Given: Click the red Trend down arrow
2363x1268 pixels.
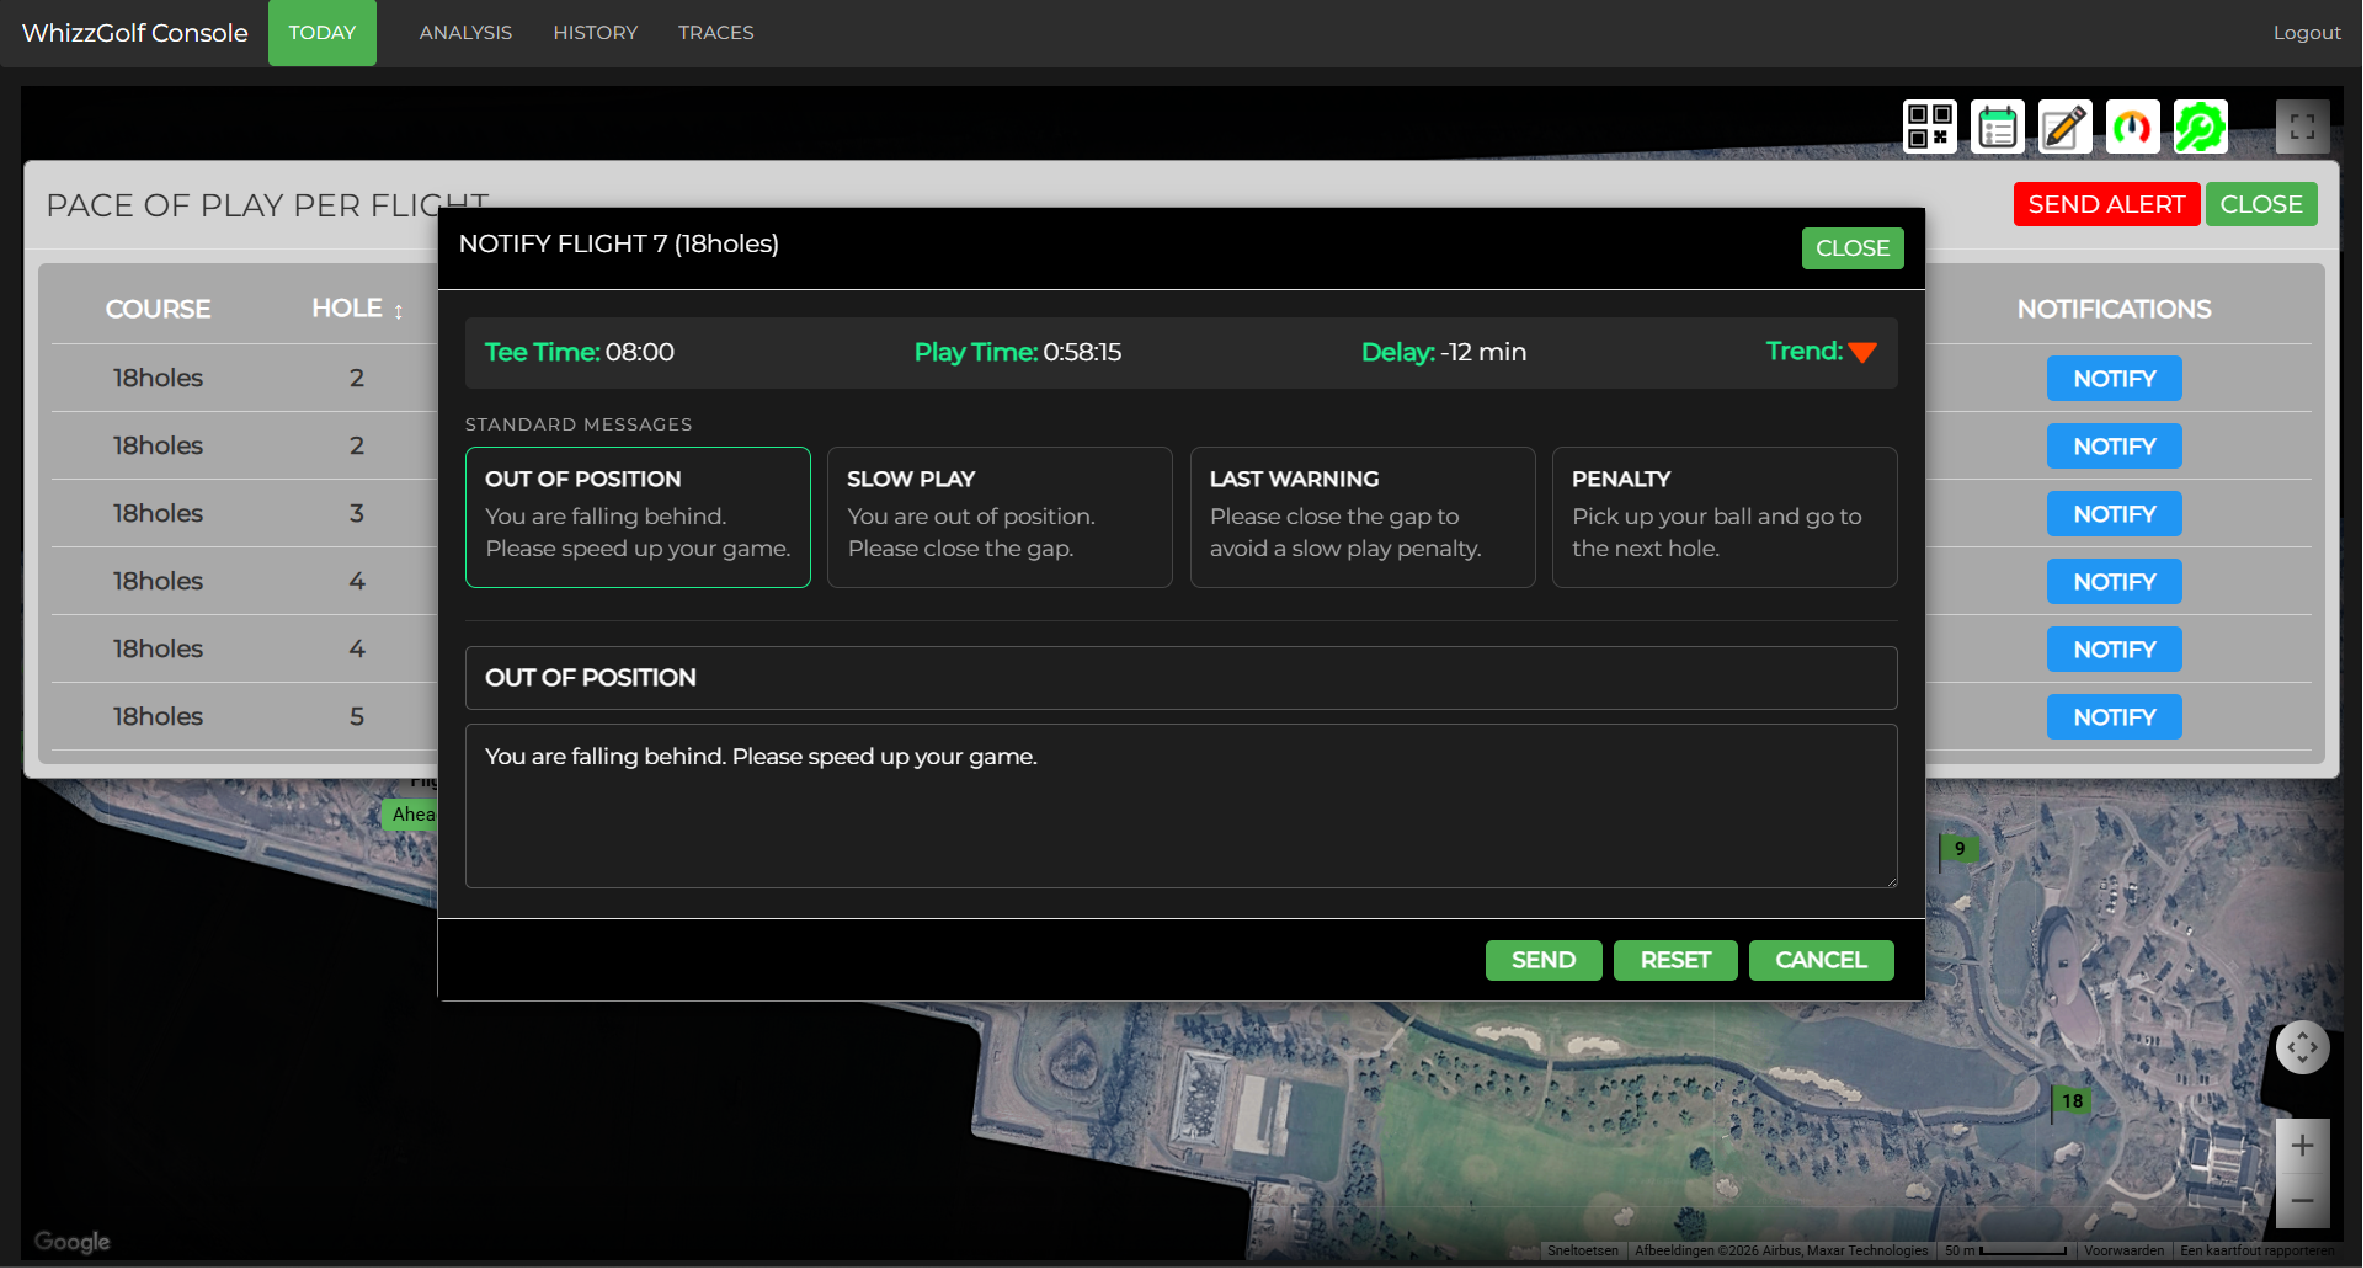Looking at the screenshot, I should tap(1861, 352).
